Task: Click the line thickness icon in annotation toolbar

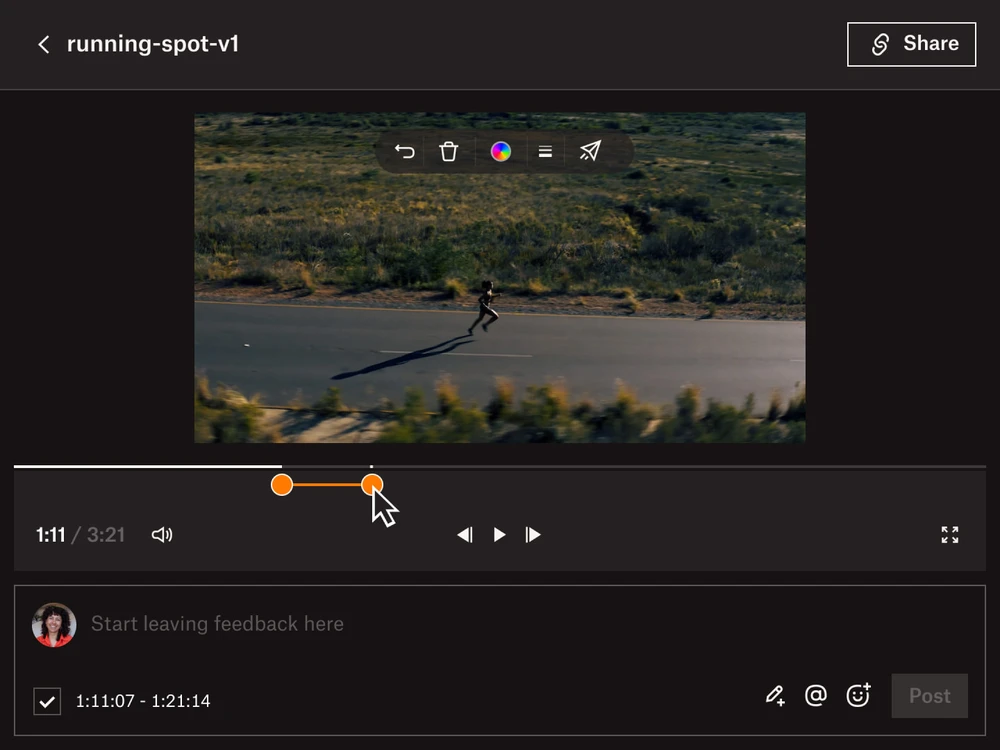Action: click(545, 151)
